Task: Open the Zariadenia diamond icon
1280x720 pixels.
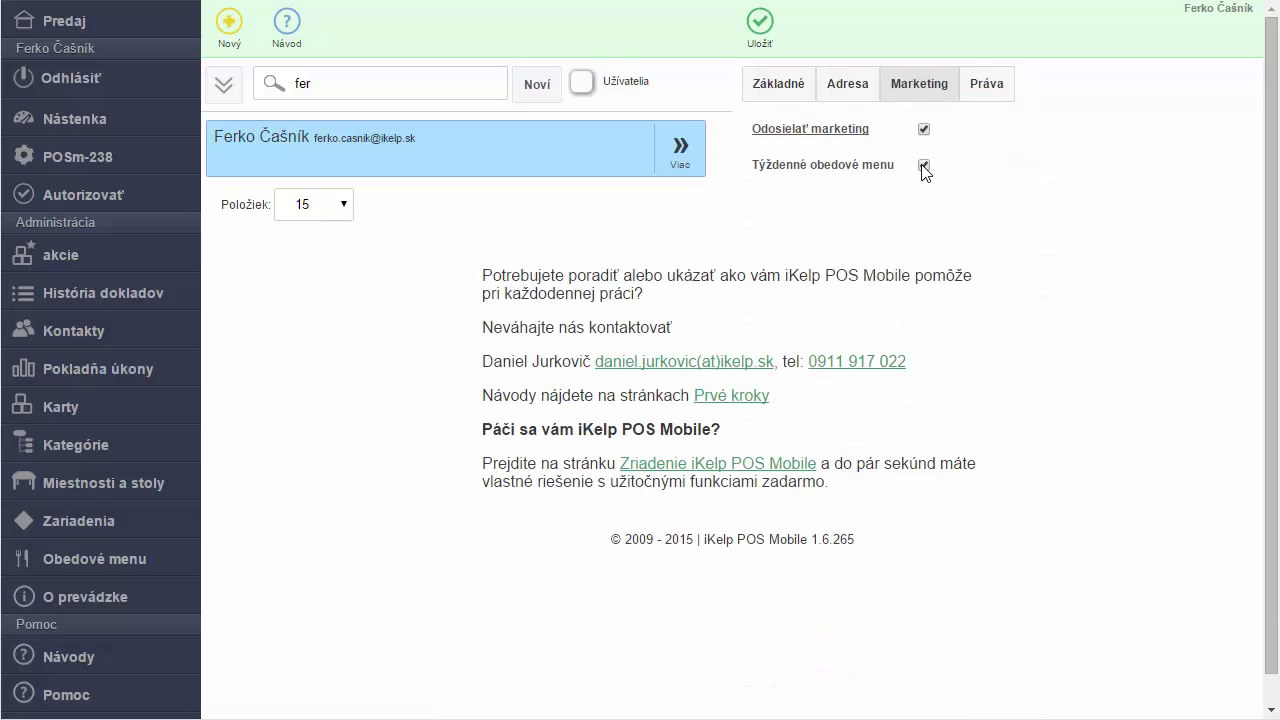Action: coord(24,520)
